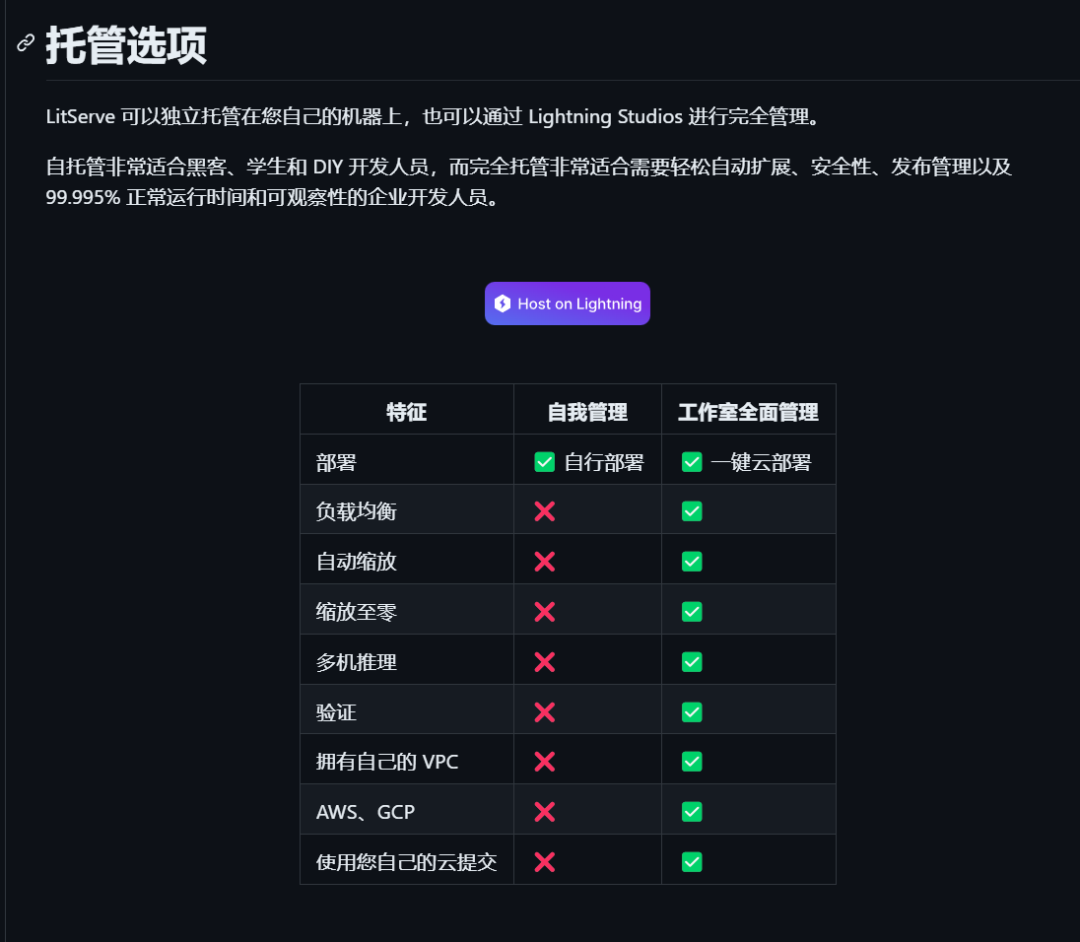The image size is (1080, 942).
Task: Click the green check in the 负载均衡 row
Action: (692, 511)
